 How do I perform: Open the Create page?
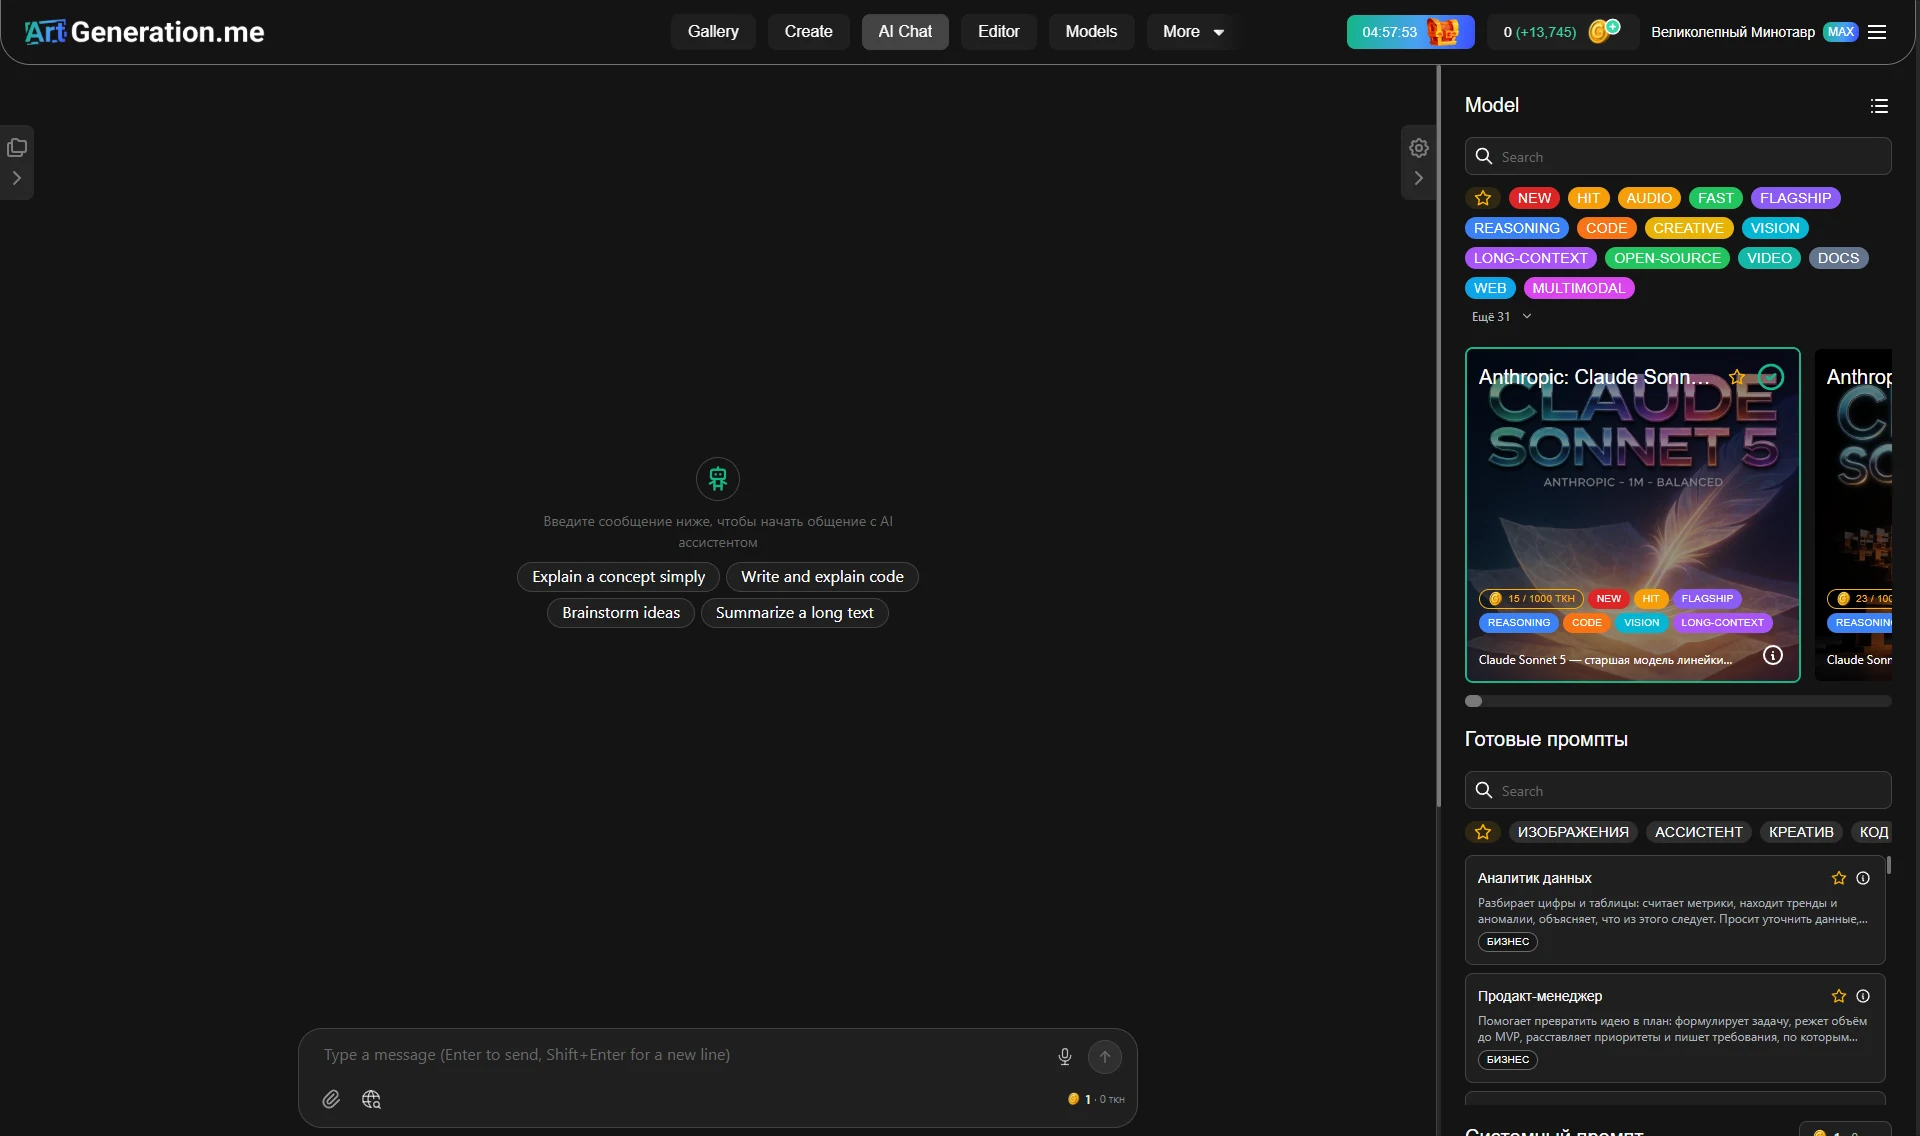[808, 32]
